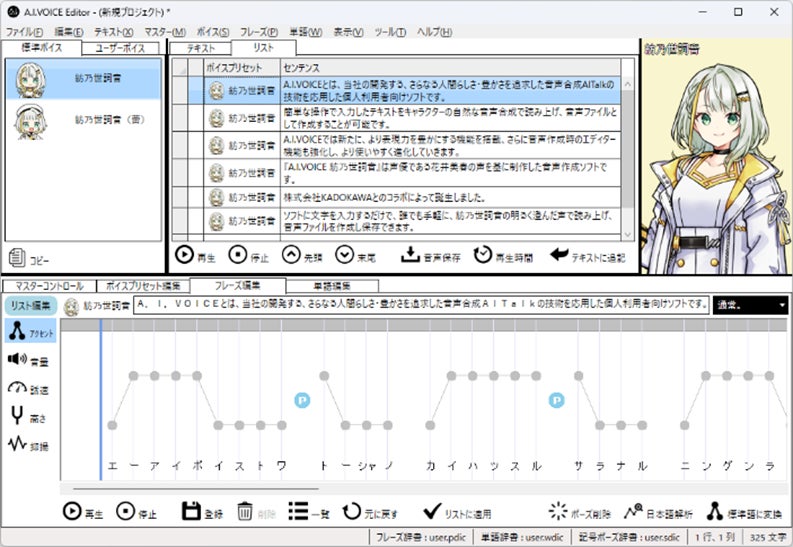Click the phrase text input field

[x=421, y=305]
